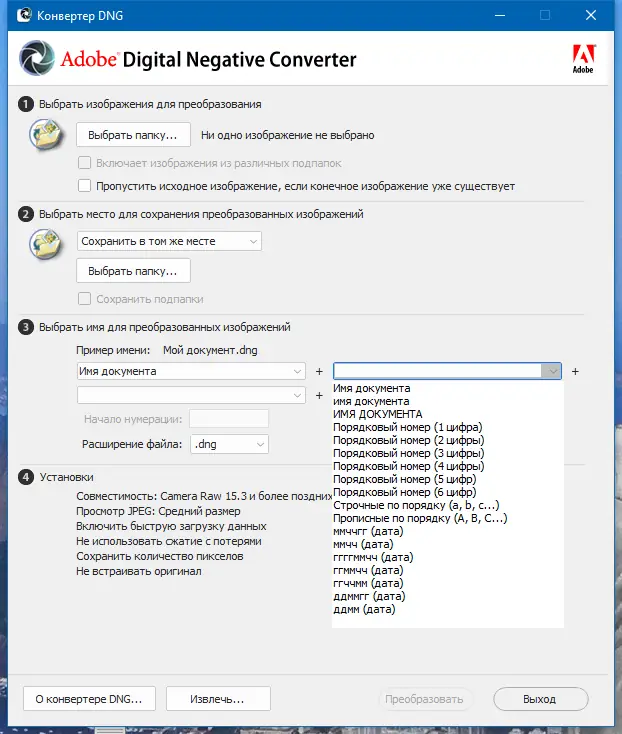Pick 'ммчч (дата)' format
This screenshot has width=622, height=734.
(x=363, y=544)
